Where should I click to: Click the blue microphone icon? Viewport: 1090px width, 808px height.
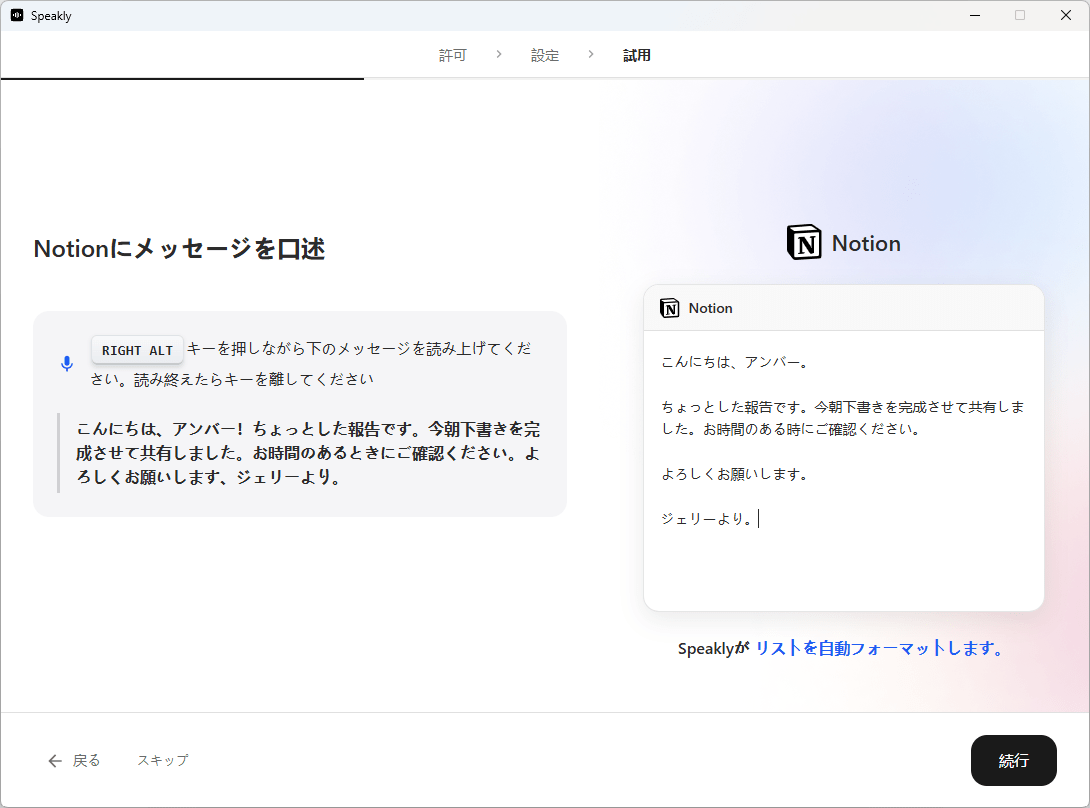67,364
